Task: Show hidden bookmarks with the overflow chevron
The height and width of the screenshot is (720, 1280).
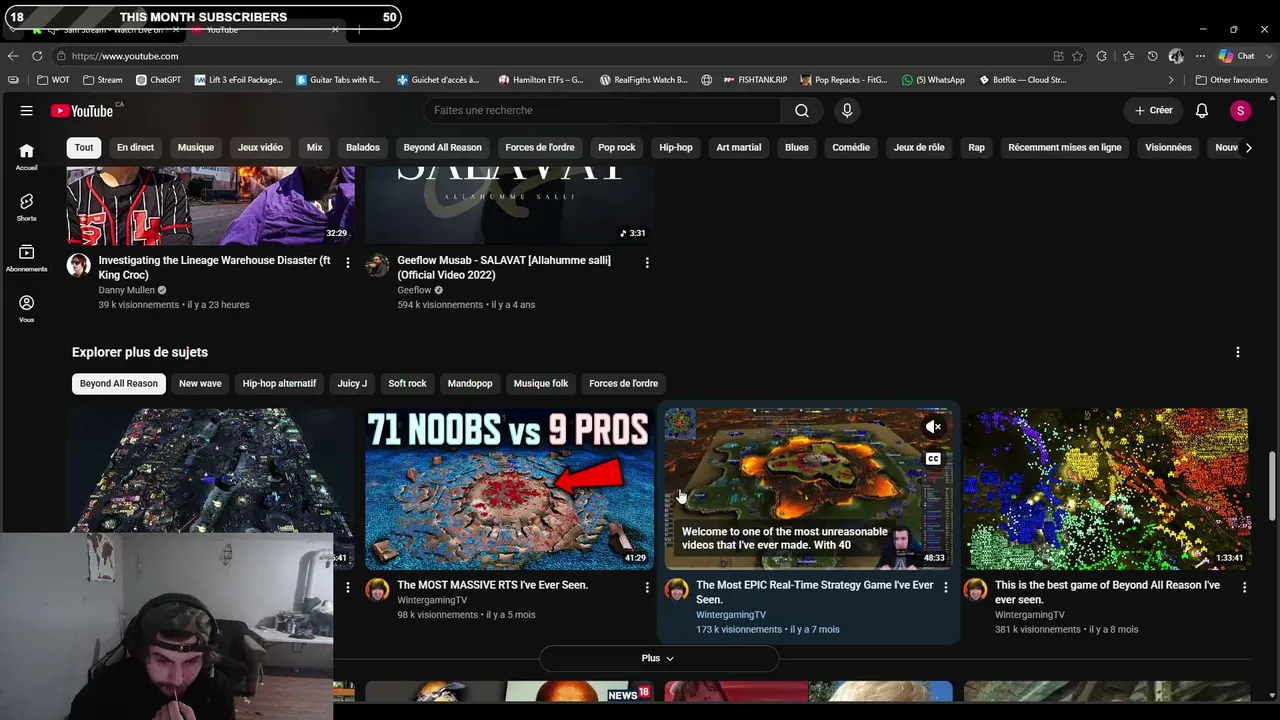Action: [1171, 80]
